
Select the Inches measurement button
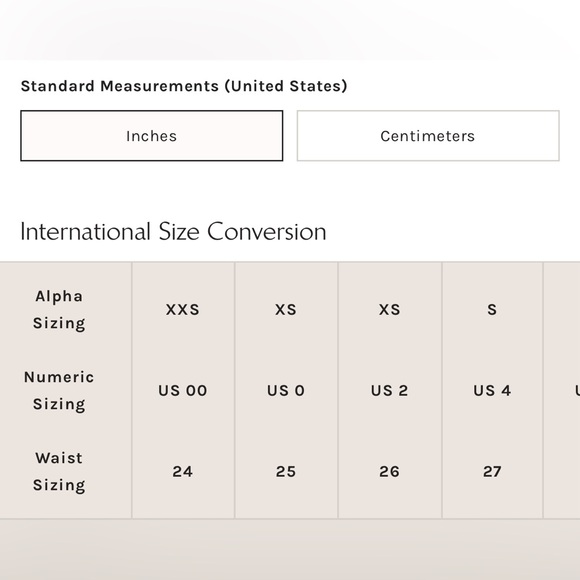pyautogui.click(x=152, y=136)
